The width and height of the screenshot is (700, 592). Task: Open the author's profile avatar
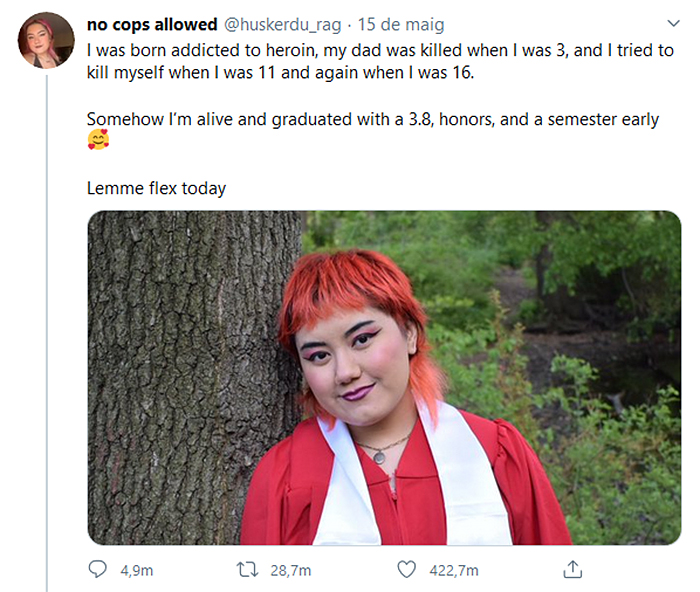(x=46, y=40)
